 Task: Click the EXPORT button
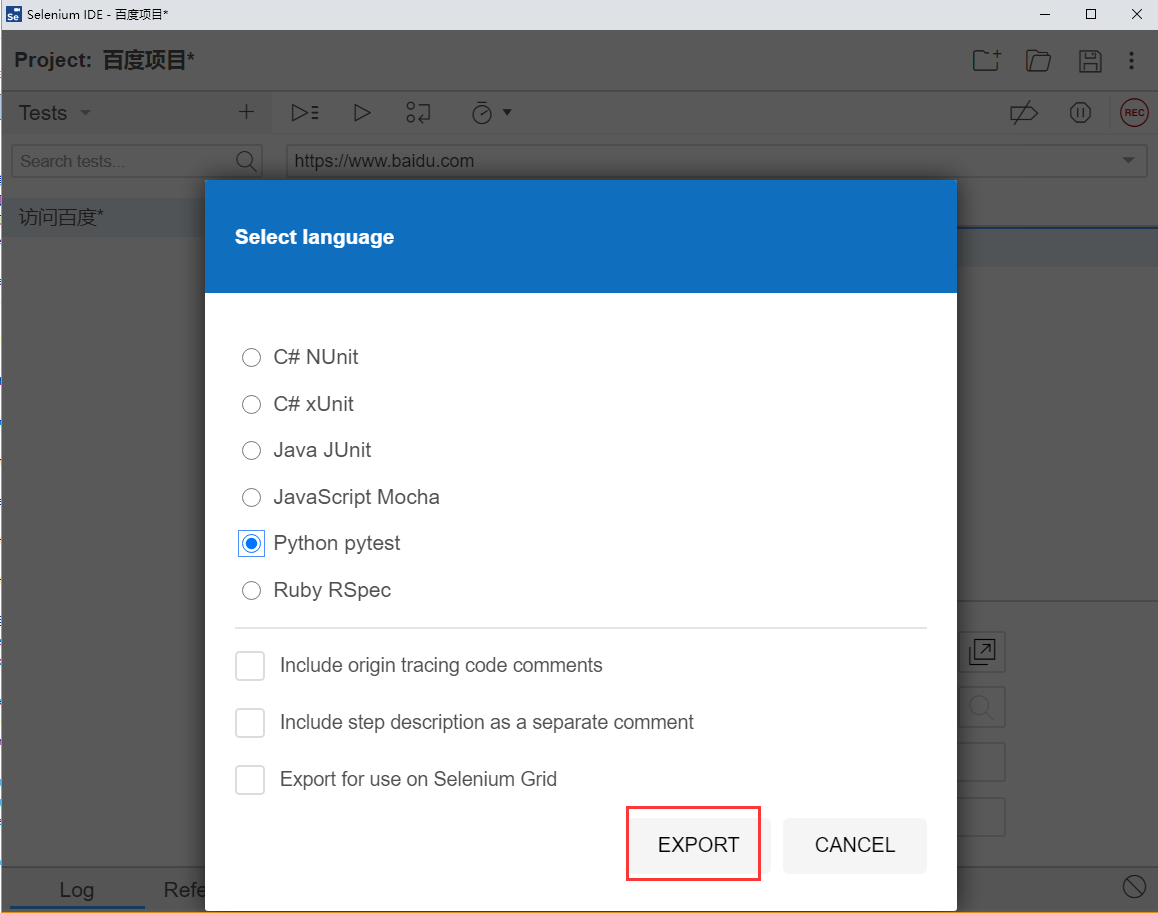(x=693, y=844)
